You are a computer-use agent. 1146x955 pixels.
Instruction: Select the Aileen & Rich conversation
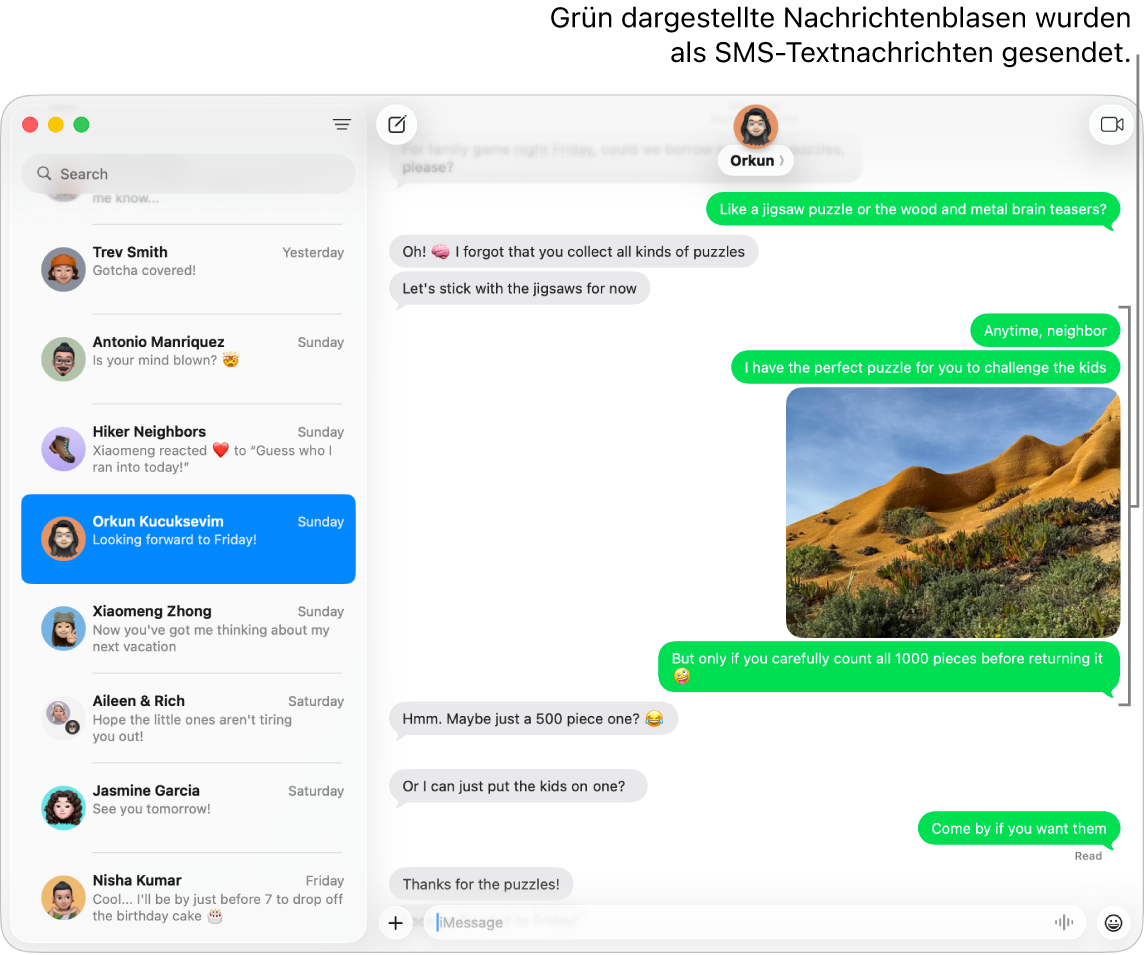pos(188,718)
